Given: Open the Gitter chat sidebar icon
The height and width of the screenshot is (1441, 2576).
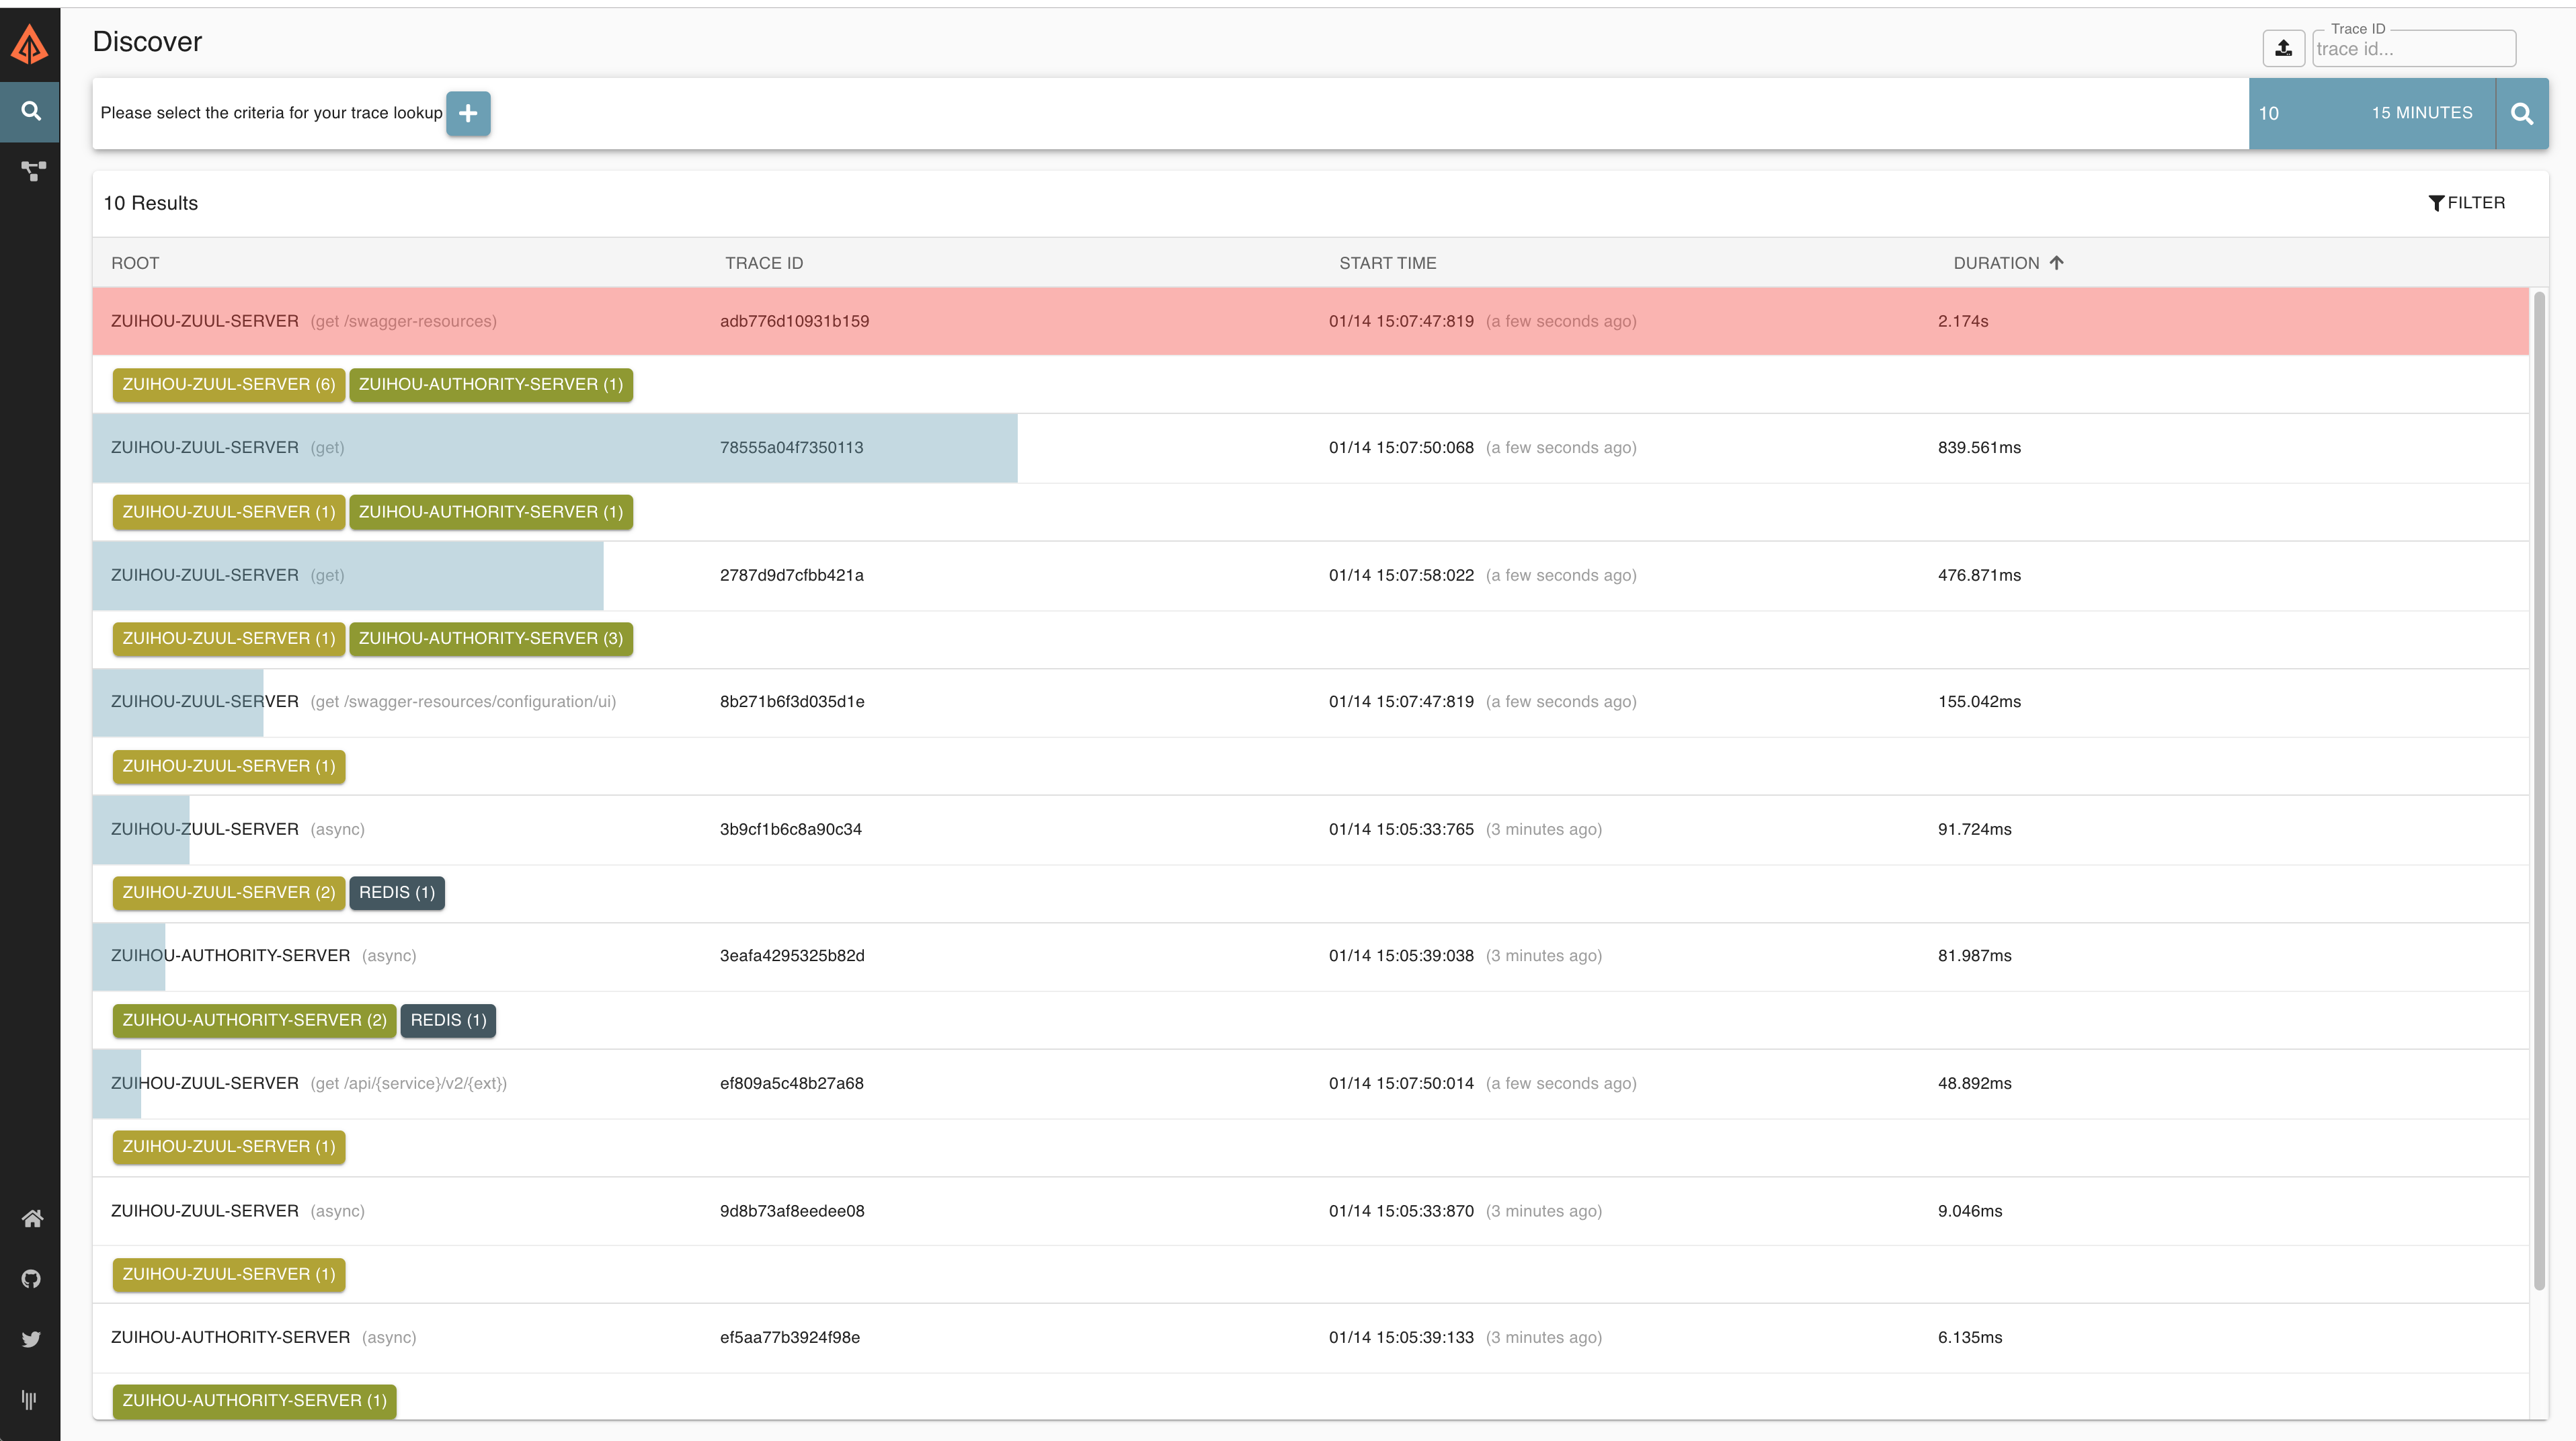Looking at the screenshot, I should (30, 1399).
